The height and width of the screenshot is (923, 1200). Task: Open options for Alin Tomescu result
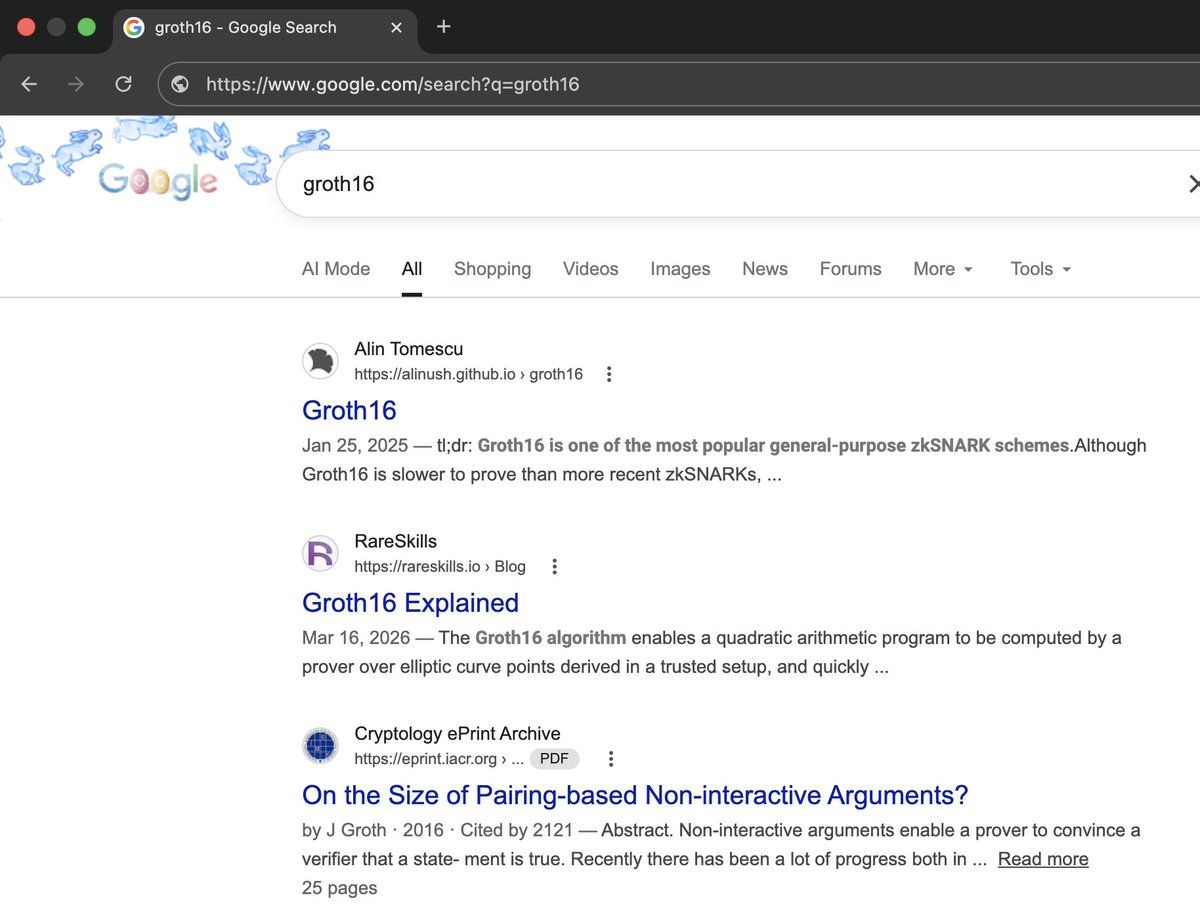coord(609,374)
